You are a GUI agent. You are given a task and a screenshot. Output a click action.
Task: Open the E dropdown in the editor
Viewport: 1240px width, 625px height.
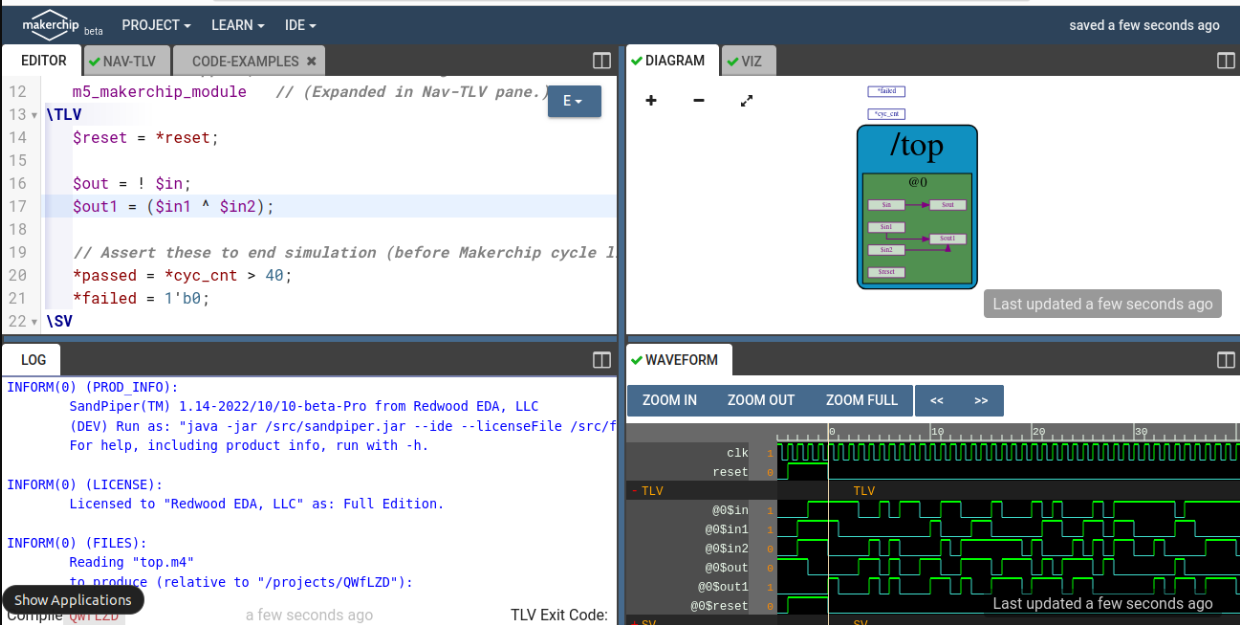click(x=574, y=101)
